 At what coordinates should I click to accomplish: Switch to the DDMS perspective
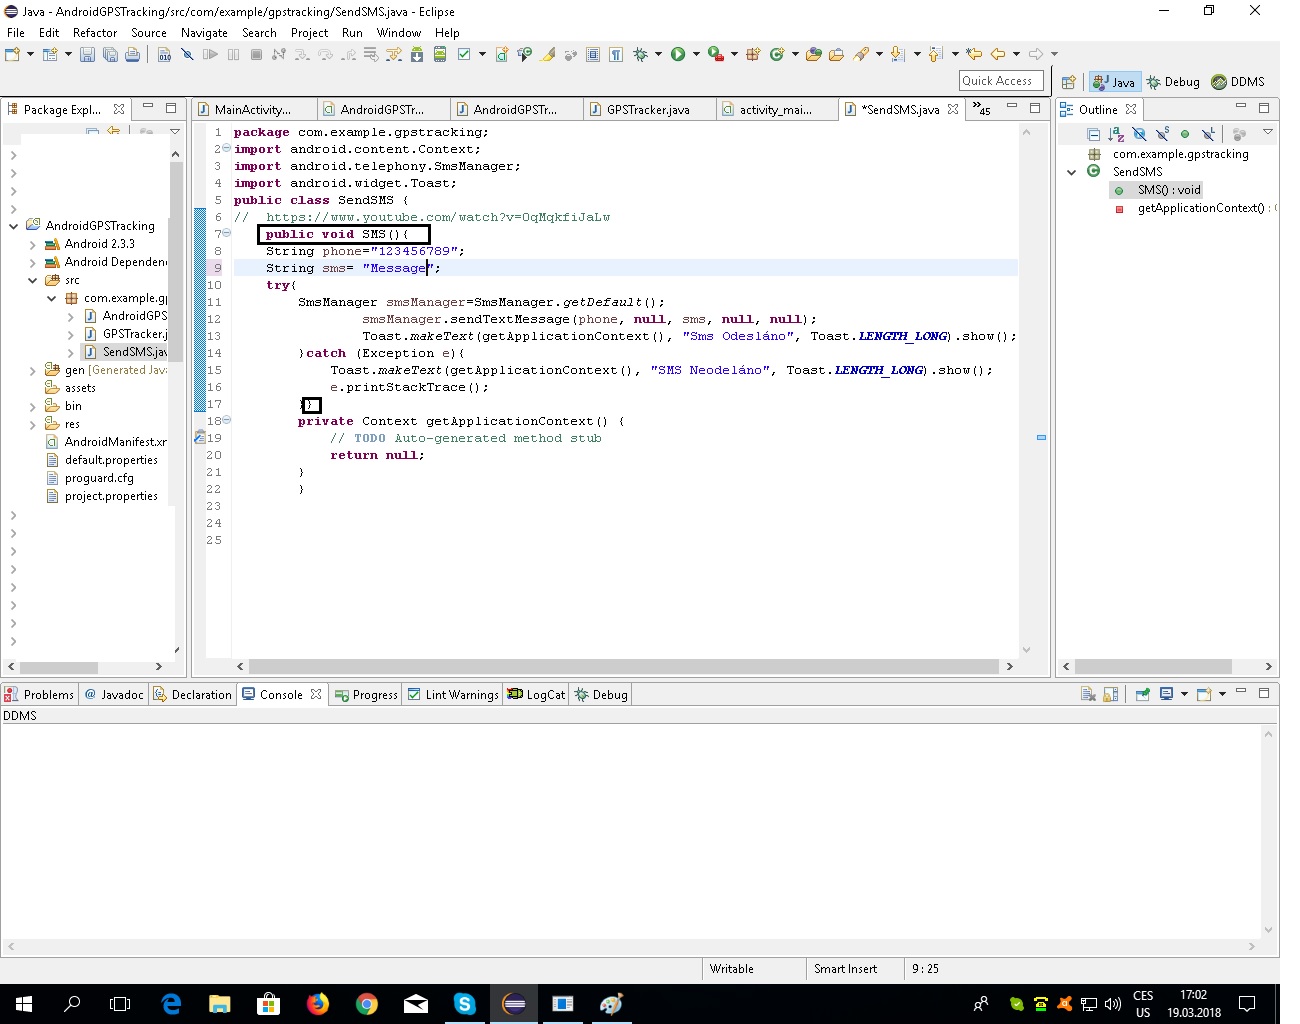point(1238,82)
